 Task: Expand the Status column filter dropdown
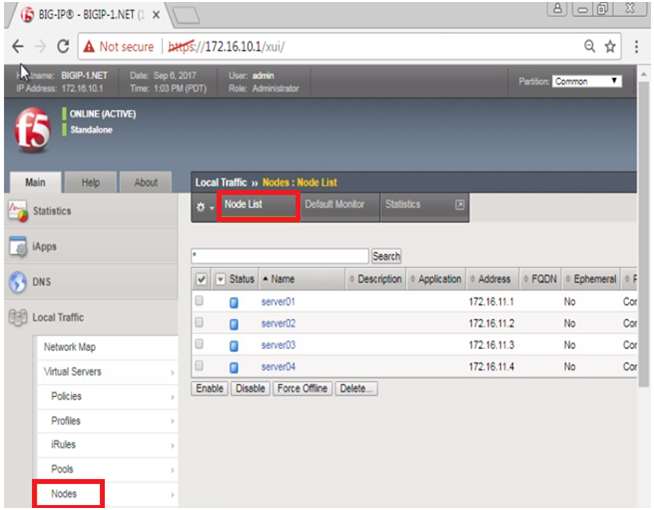click(221, 280)
